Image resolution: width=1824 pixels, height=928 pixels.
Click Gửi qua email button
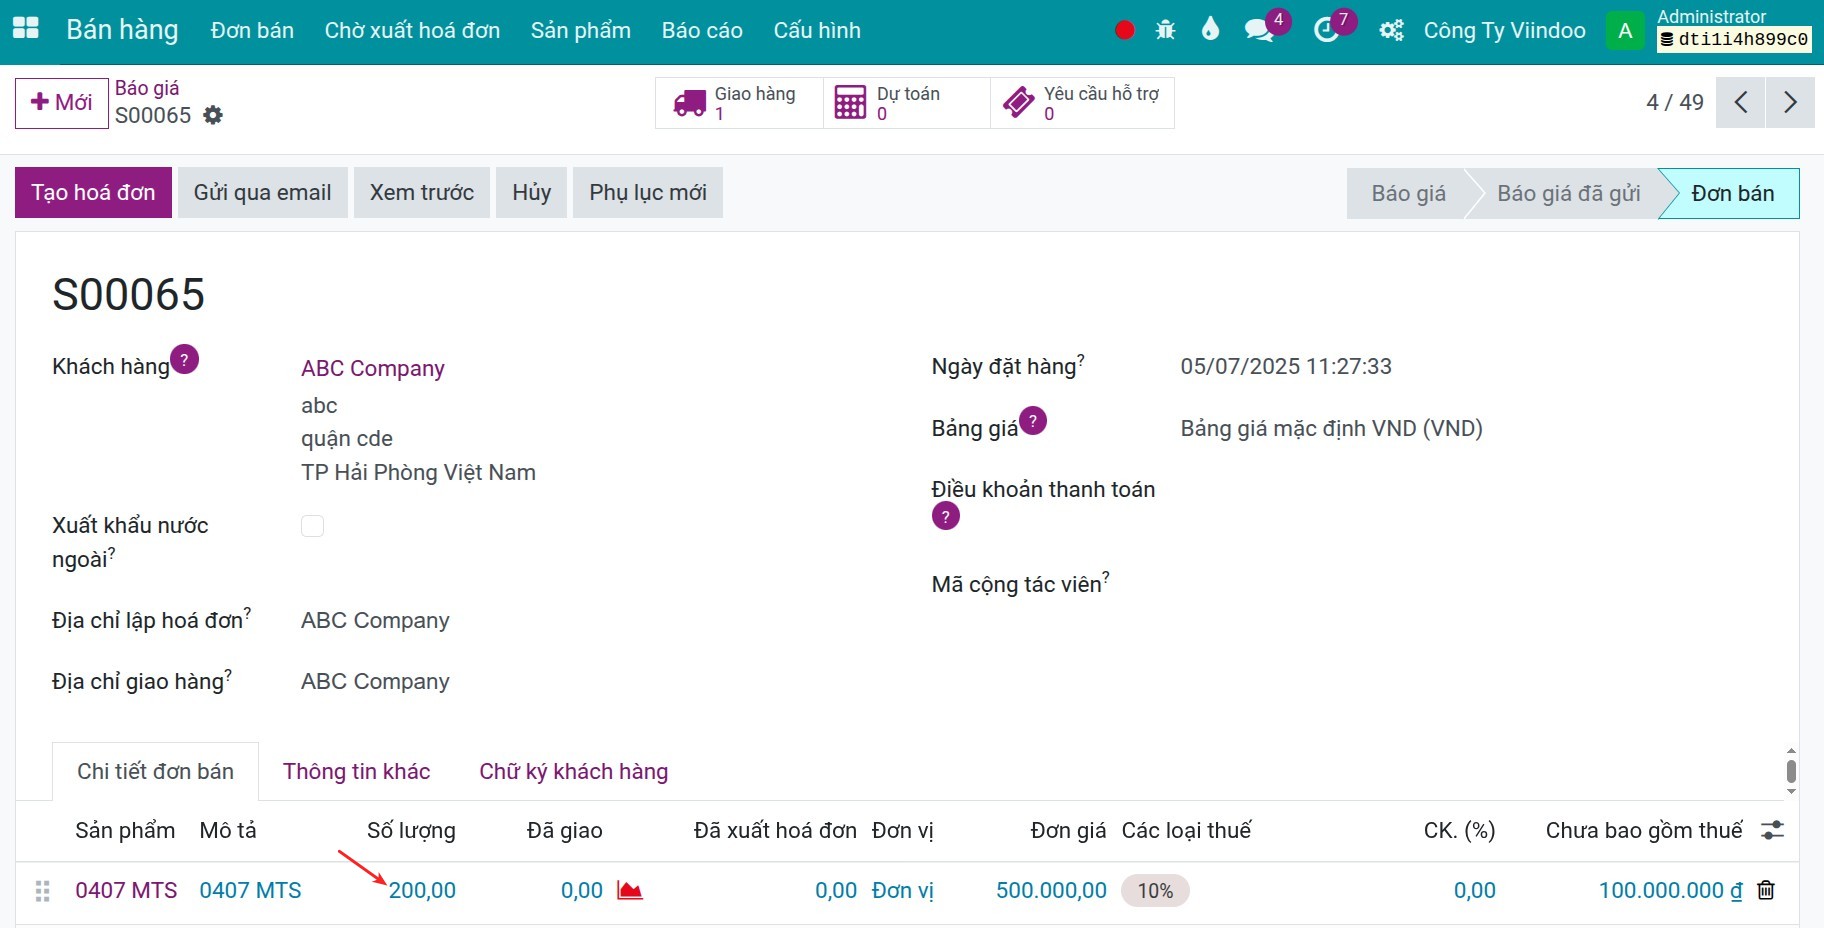tap(262, 193)
